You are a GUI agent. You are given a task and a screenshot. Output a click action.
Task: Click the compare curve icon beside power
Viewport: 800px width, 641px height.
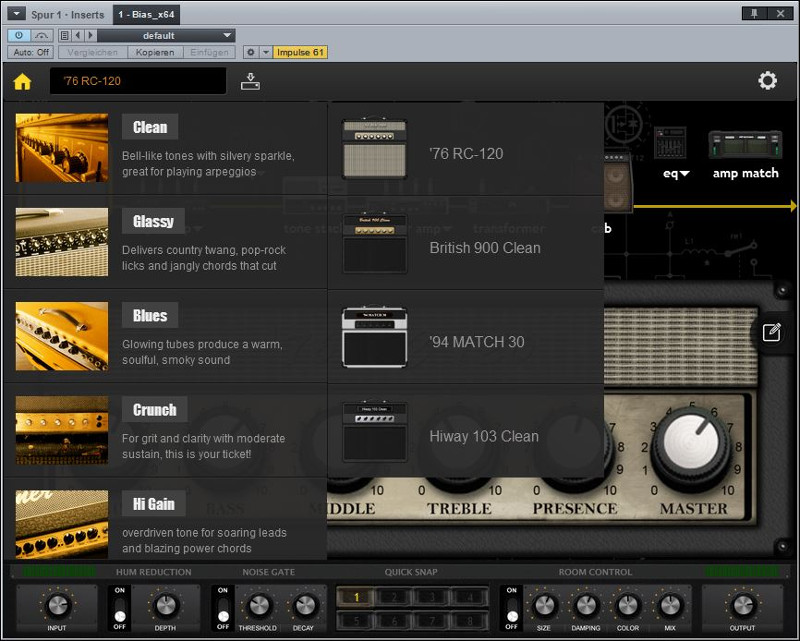pyautogui.click(x=41, y=35)
